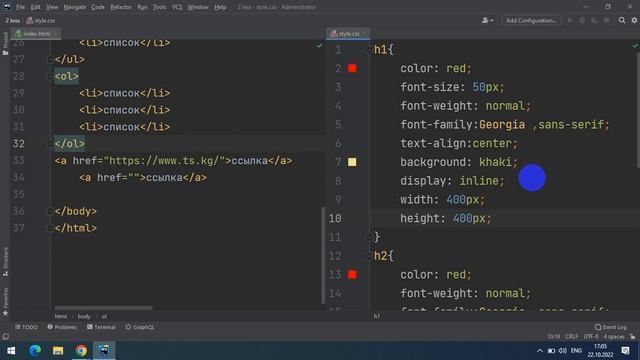Close the index.html editor tab

[x=56, y=33]
